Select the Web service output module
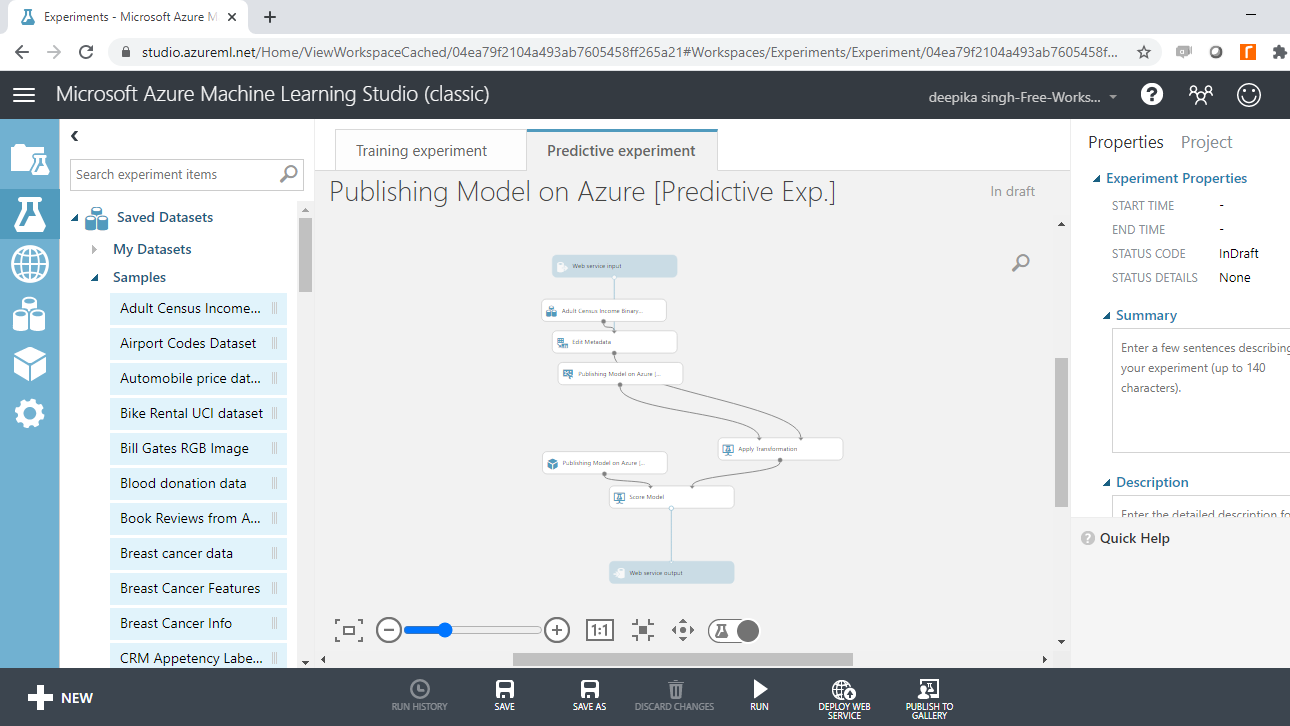This screenshot has width=1290, height=726. tap(672, 573)
